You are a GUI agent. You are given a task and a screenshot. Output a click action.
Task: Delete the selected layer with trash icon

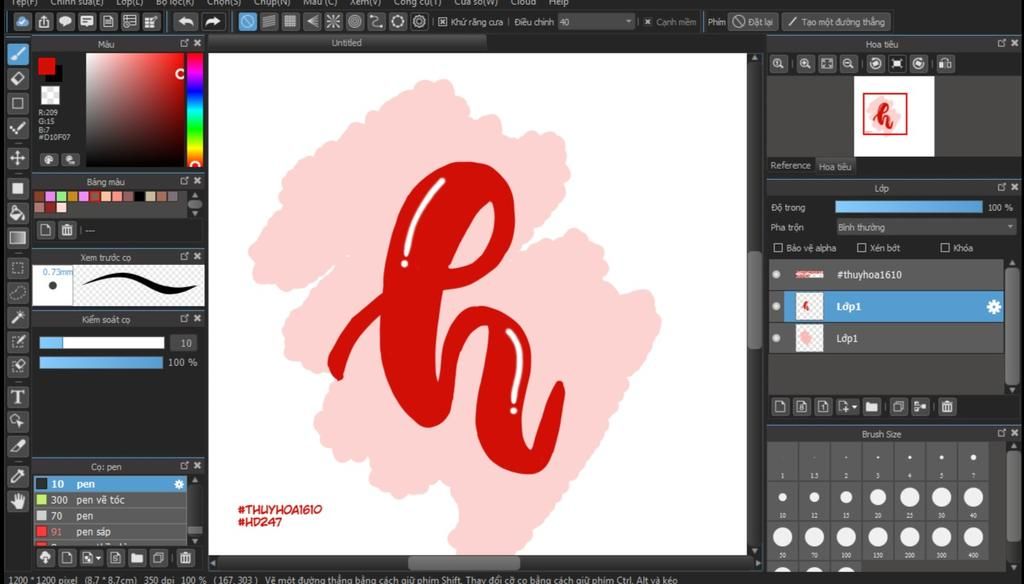(x=947, y=407)
